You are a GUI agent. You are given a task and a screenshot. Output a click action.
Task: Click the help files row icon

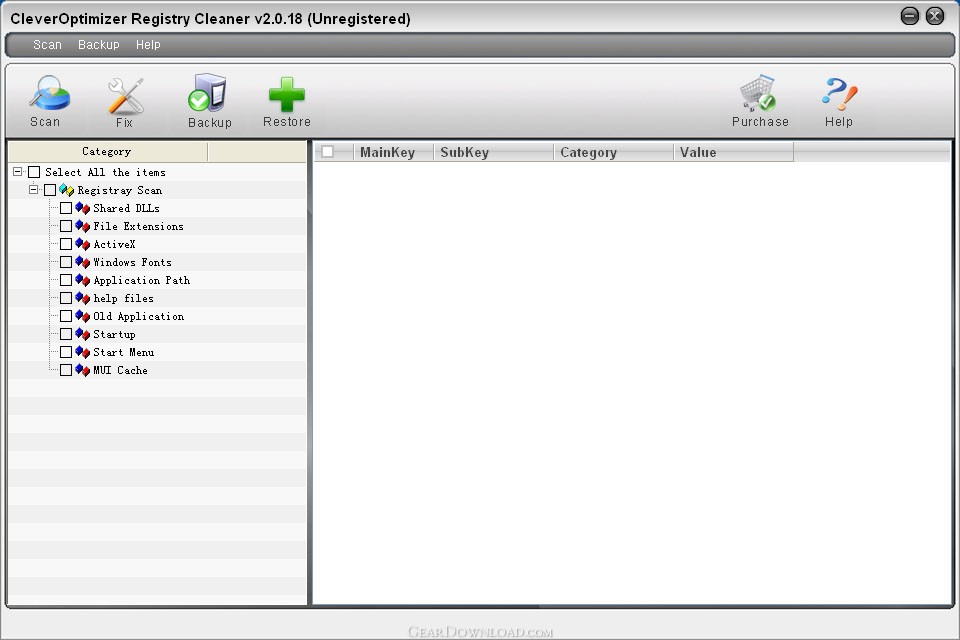[x=83, y=298]
